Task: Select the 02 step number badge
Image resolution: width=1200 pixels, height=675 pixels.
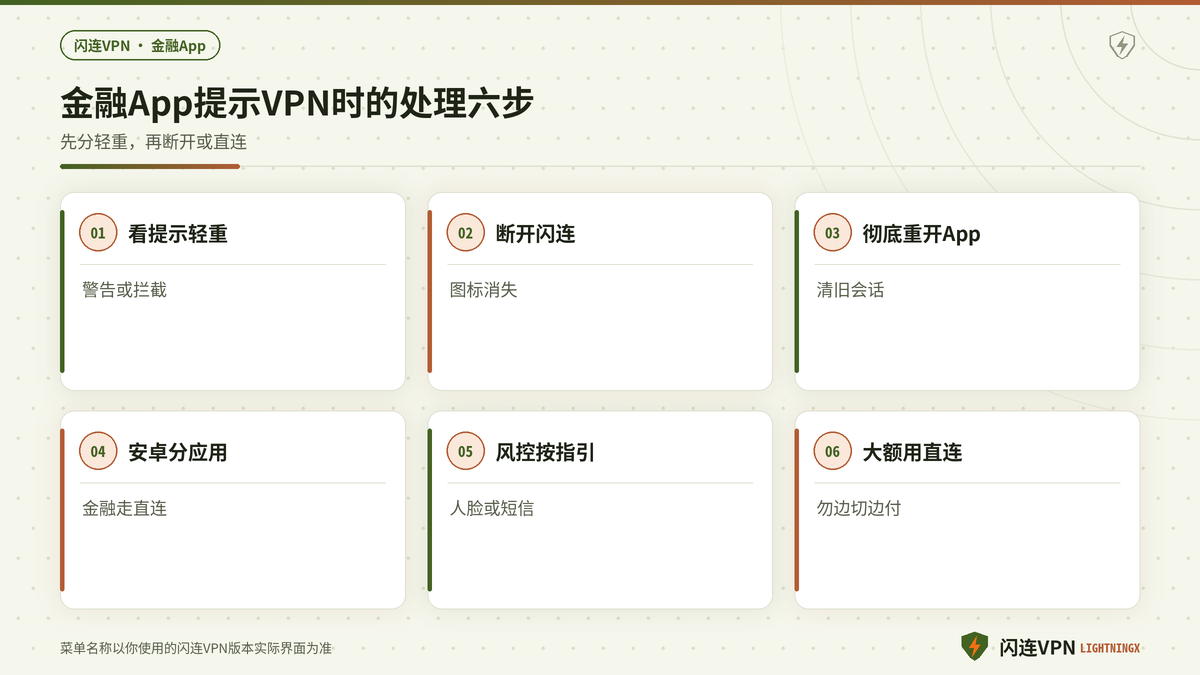Action: (x=465, y=233)
